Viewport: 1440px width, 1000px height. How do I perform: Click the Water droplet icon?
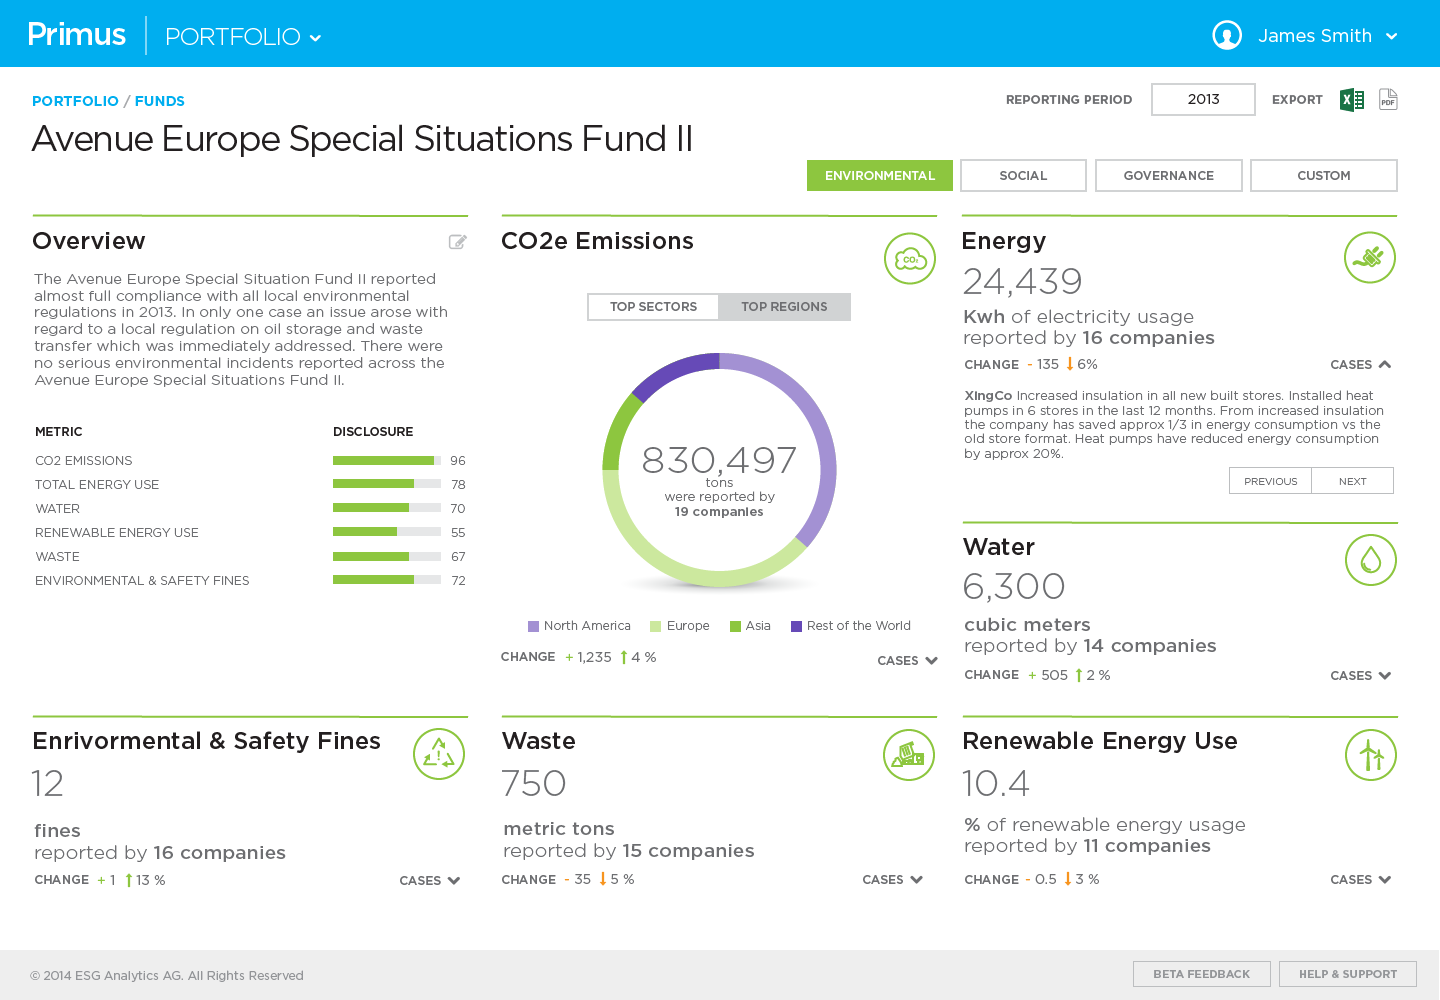[1371, 560]
